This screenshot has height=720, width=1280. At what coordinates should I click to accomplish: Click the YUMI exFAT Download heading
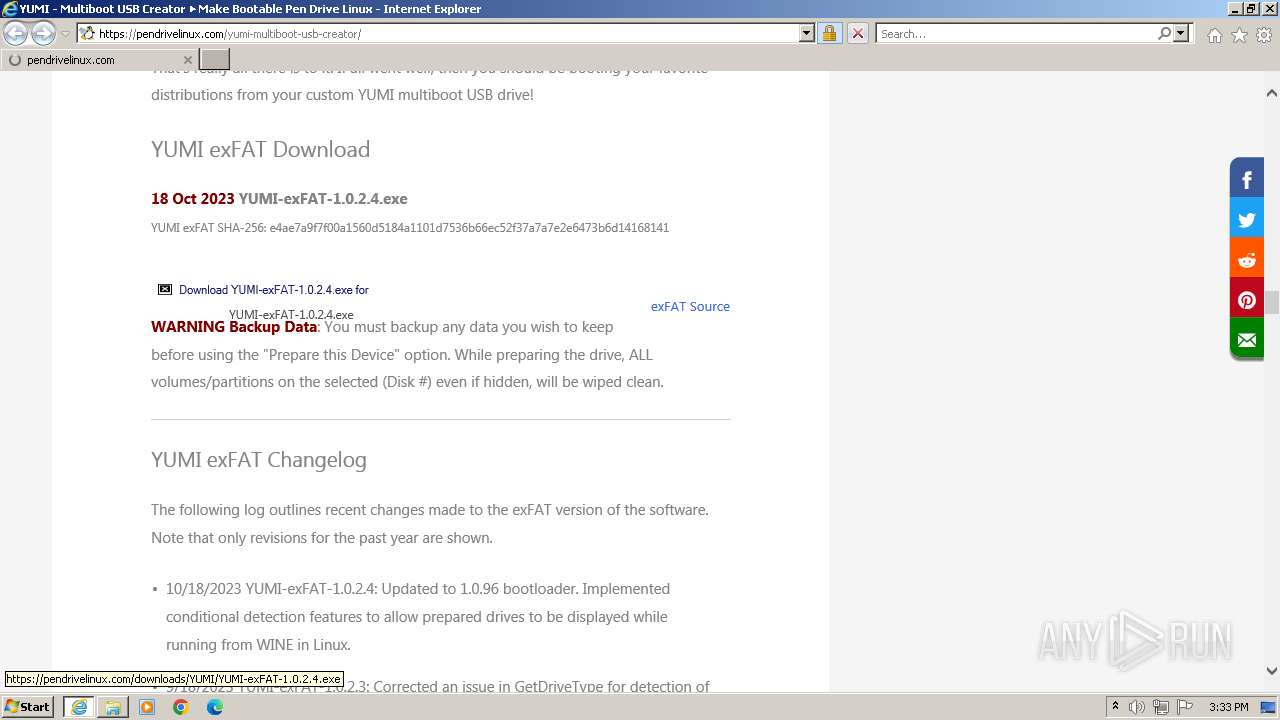coord(260,149)
